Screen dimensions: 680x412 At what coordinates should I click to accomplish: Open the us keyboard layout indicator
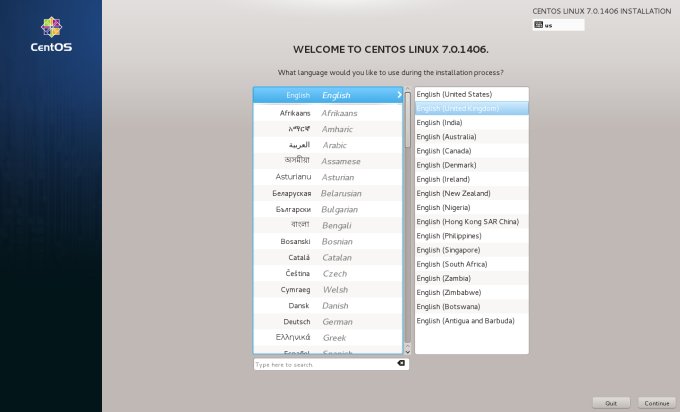click(x=558, y=25)
